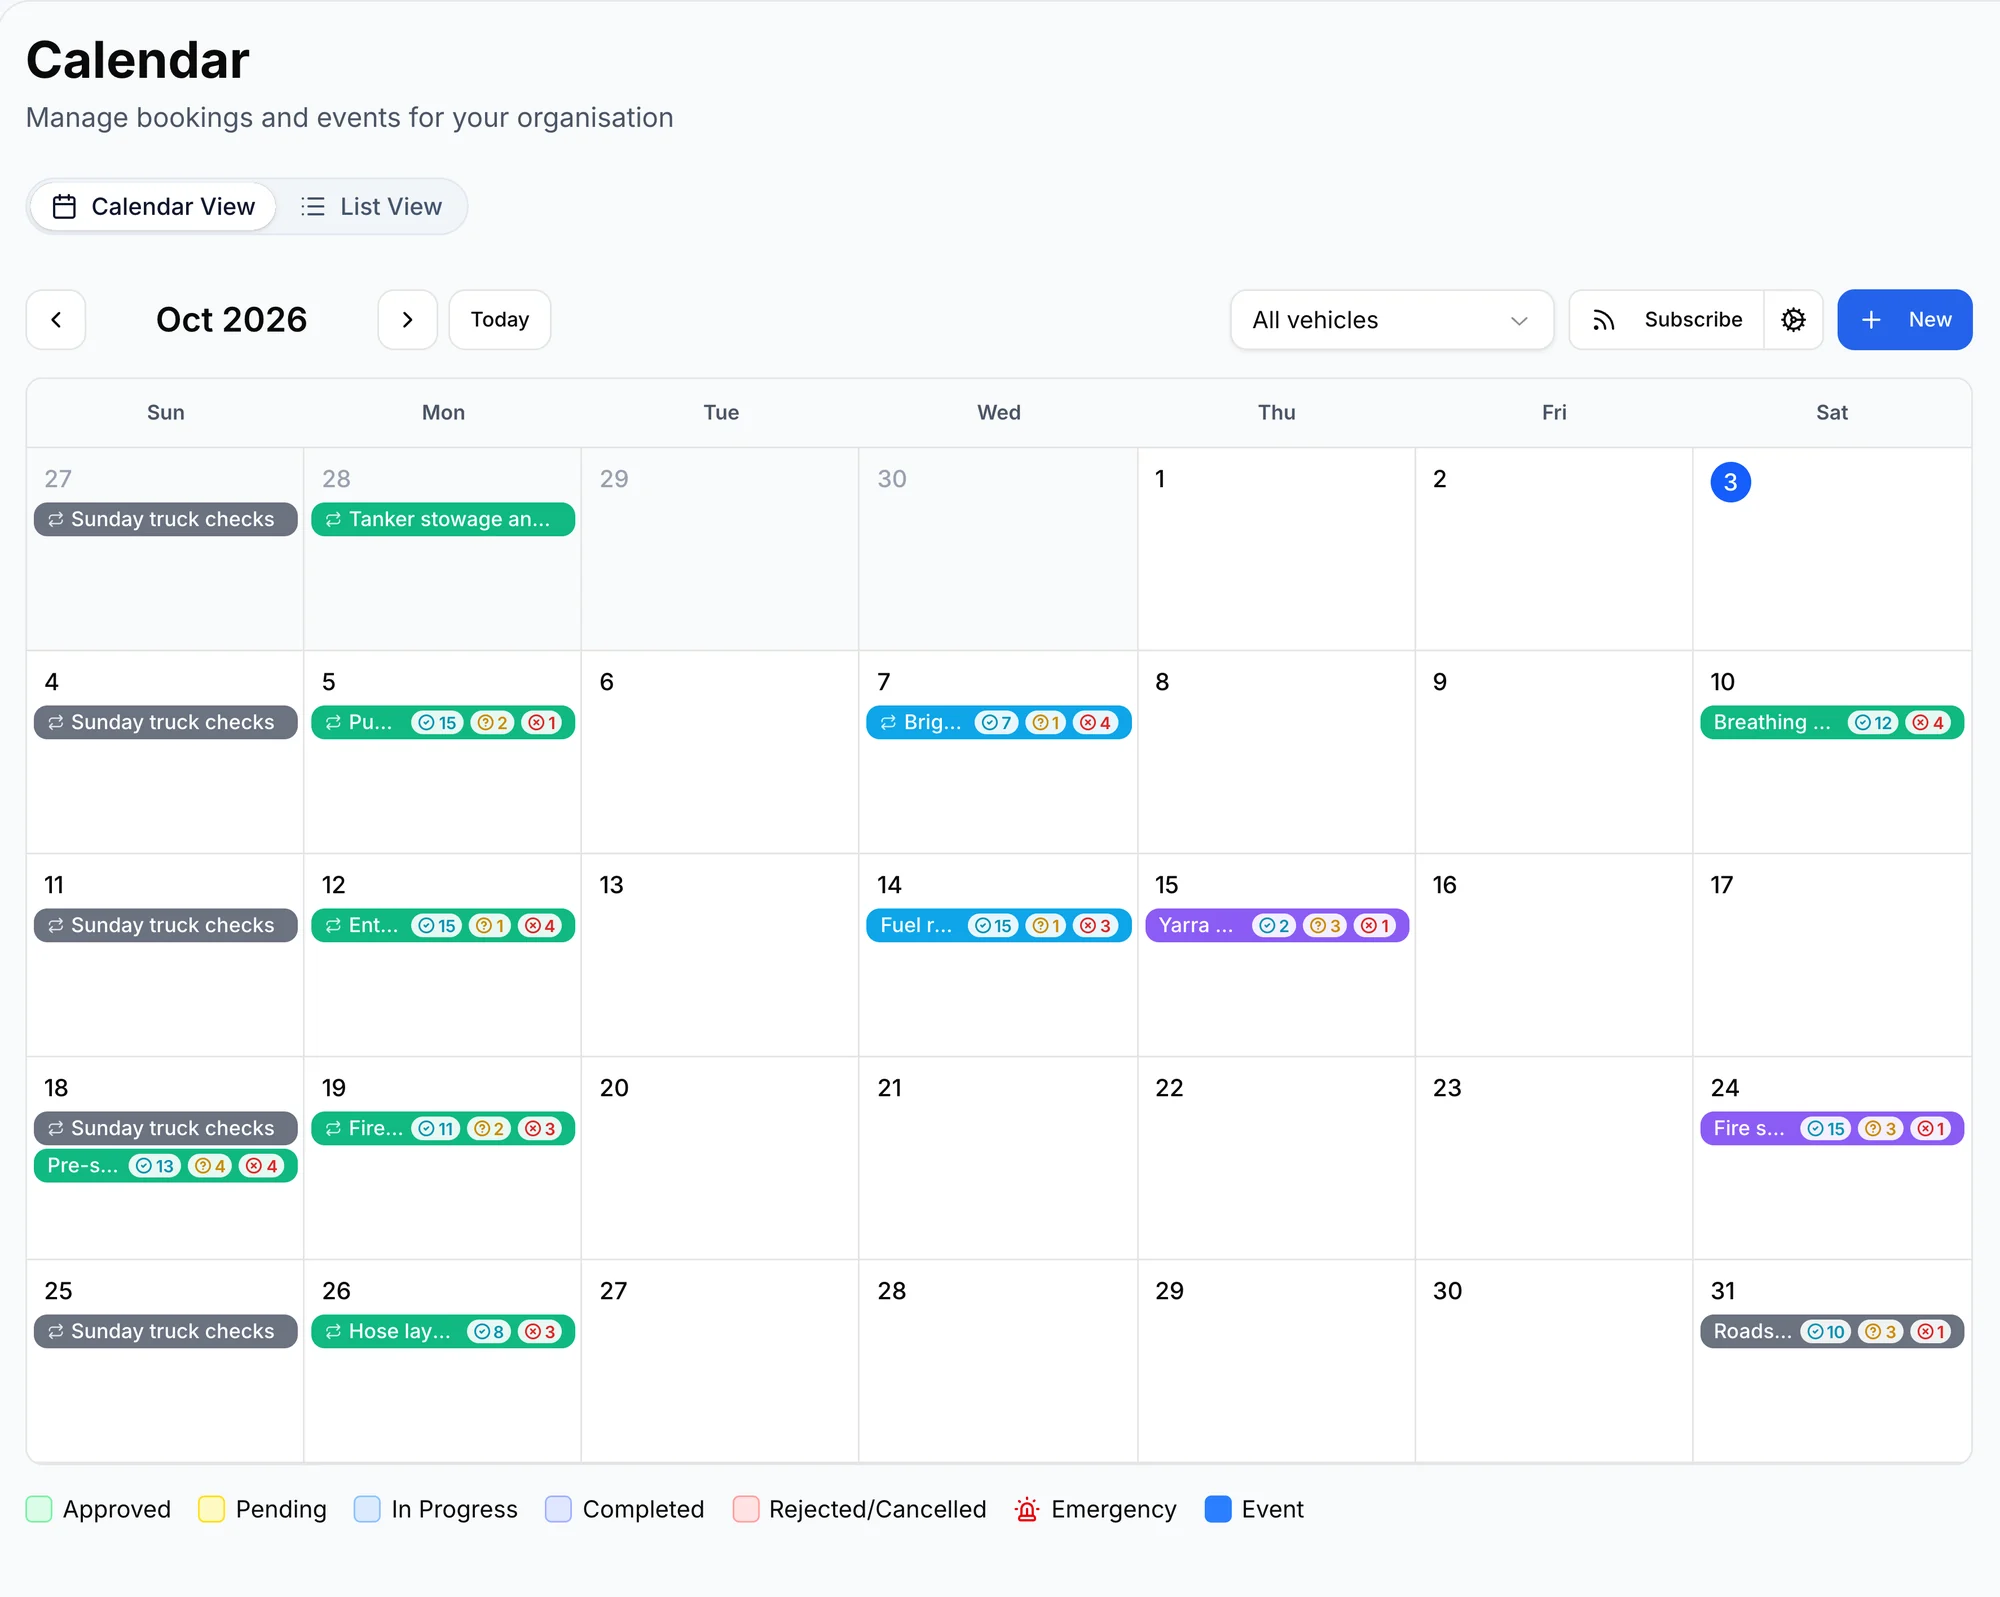Open Yarra event on October 15
Viewport: 2000px width, 1597px height.
pos(1277,926)
